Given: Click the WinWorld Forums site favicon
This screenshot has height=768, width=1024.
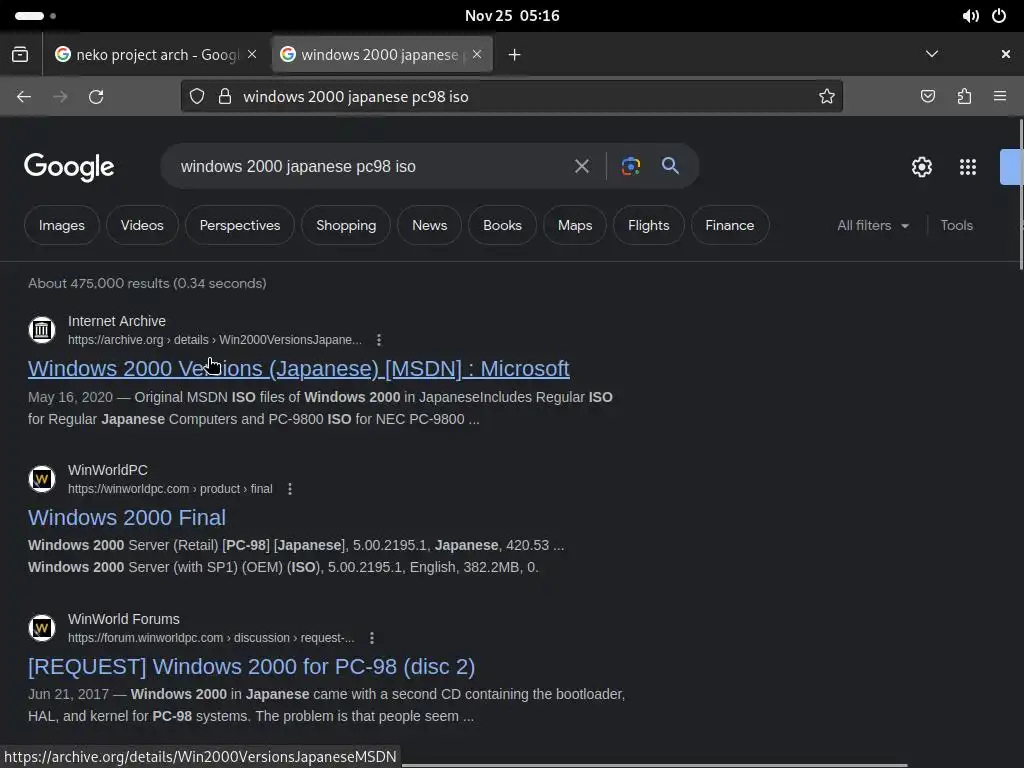Looking at the screenshot, I should [x=42, y=628].
